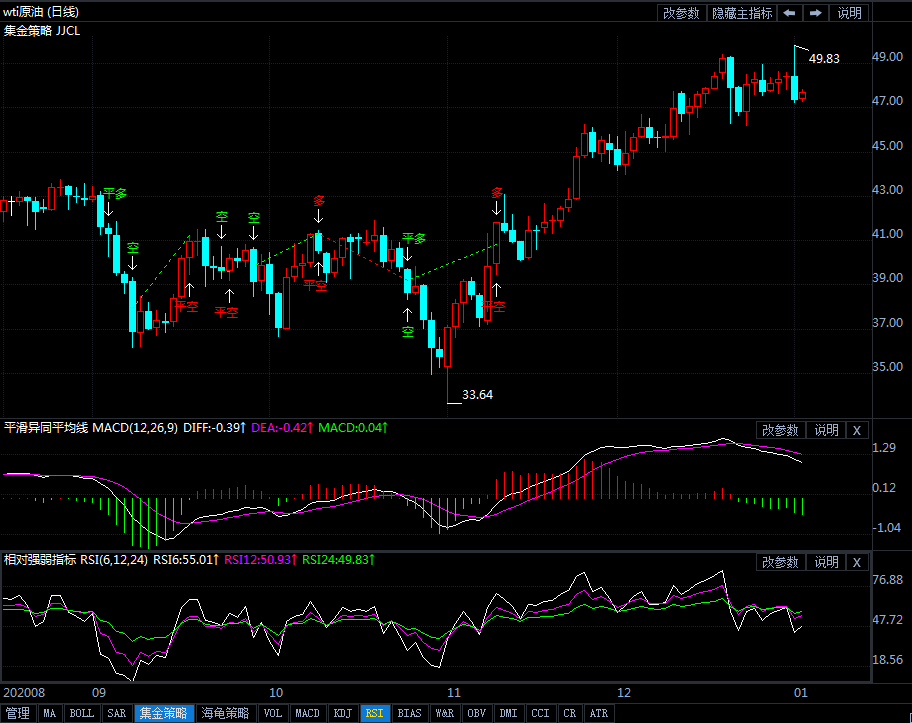Open 改参数 for the RSI panel
Viewport: 912px width, 723px height.
pos(780,563)
